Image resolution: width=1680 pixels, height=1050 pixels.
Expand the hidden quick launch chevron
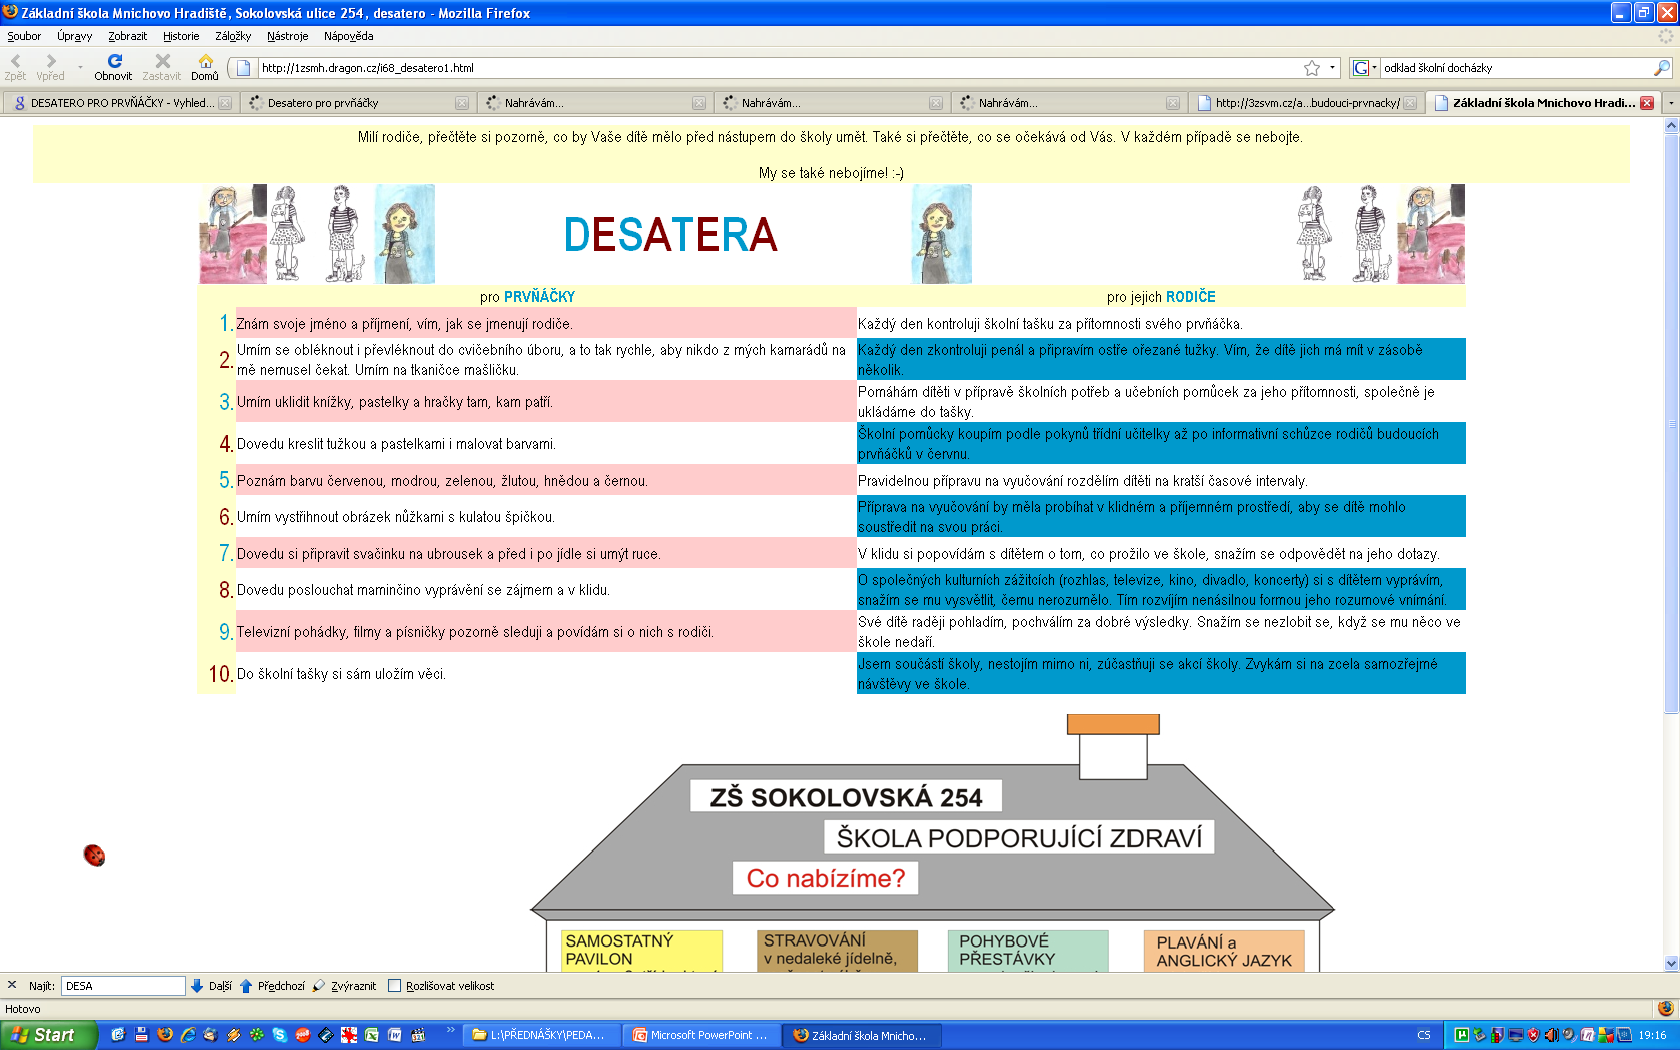pos(450,1029)
